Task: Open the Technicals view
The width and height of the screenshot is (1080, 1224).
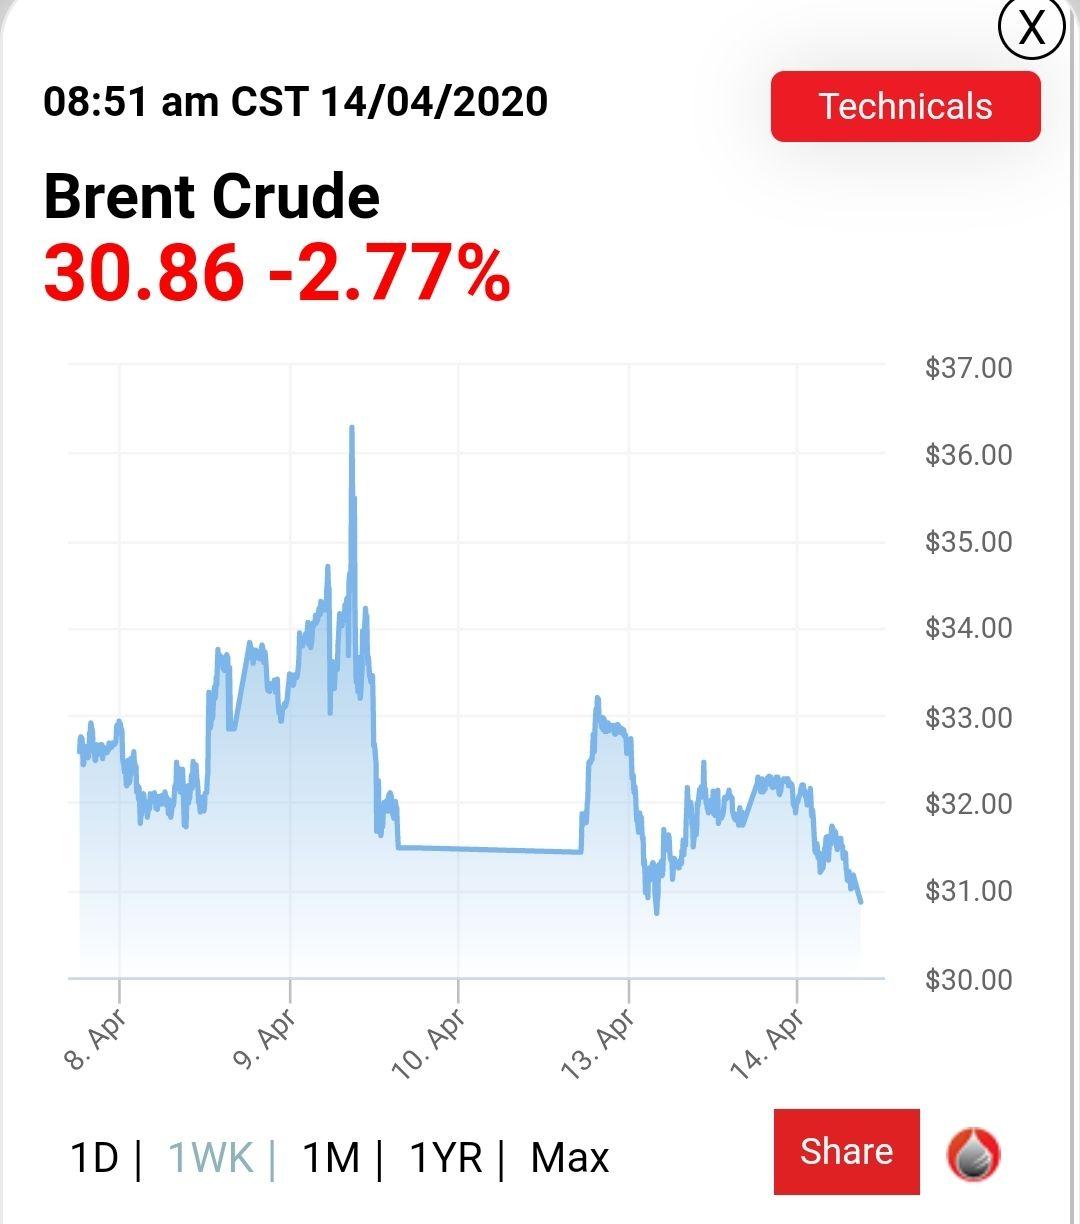Action: (x=905, y=106)
